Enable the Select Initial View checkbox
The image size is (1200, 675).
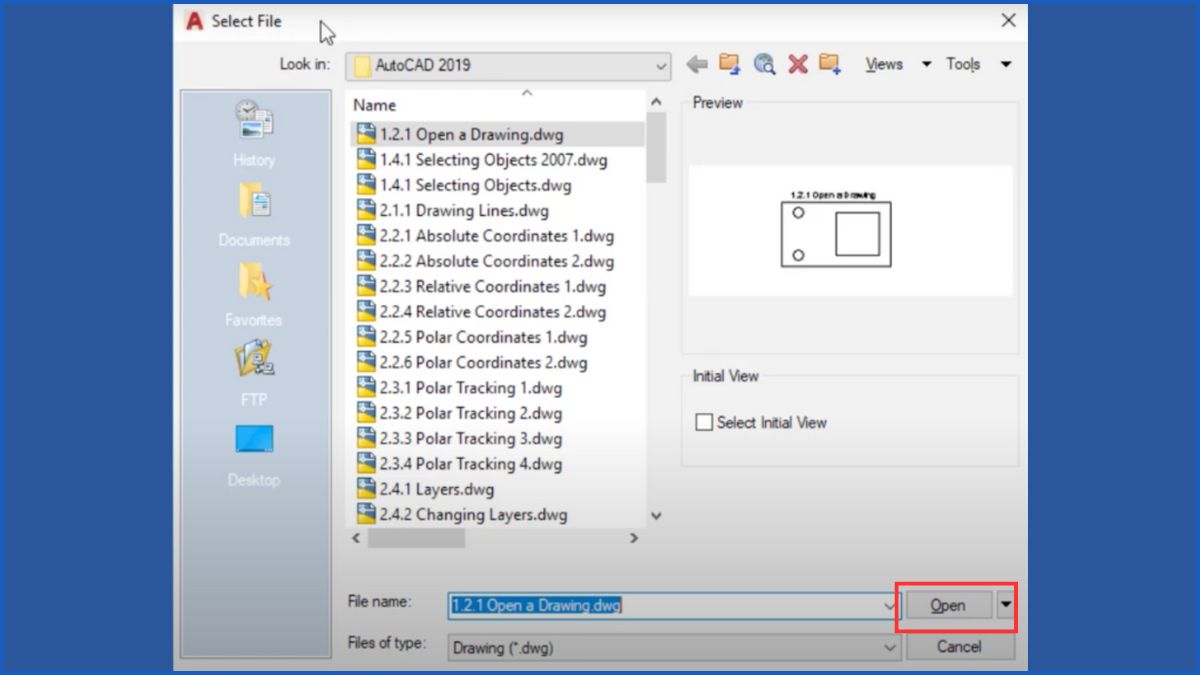704,422
